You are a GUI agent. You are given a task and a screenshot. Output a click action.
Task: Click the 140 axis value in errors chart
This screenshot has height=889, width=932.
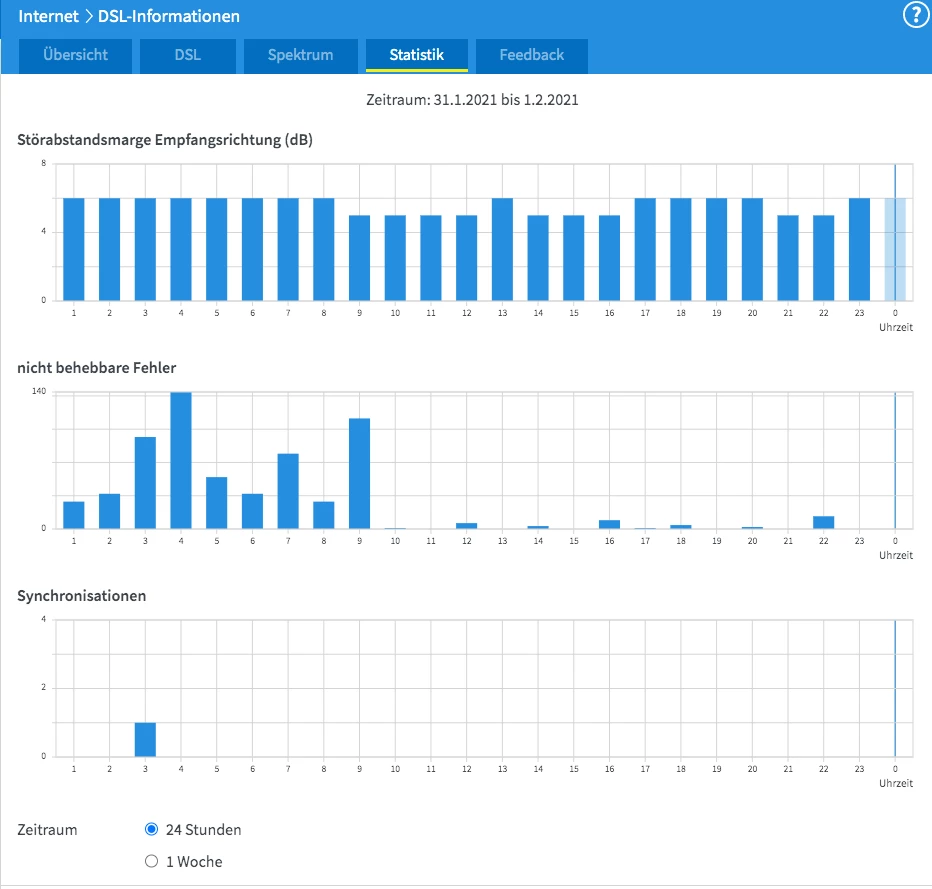point(39,391)
